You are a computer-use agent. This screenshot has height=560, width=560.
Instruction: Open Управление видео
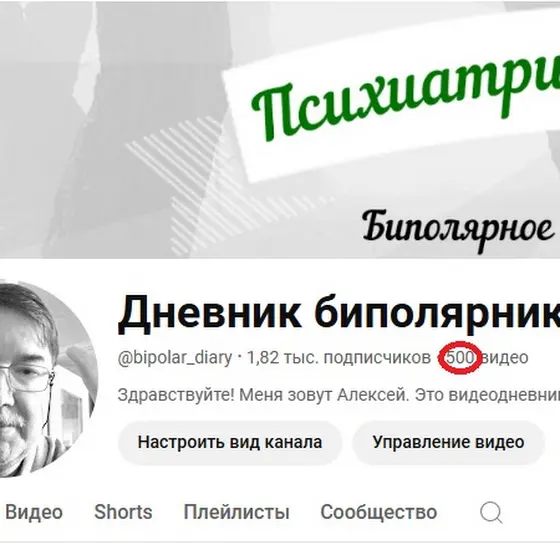click(449, 442)
